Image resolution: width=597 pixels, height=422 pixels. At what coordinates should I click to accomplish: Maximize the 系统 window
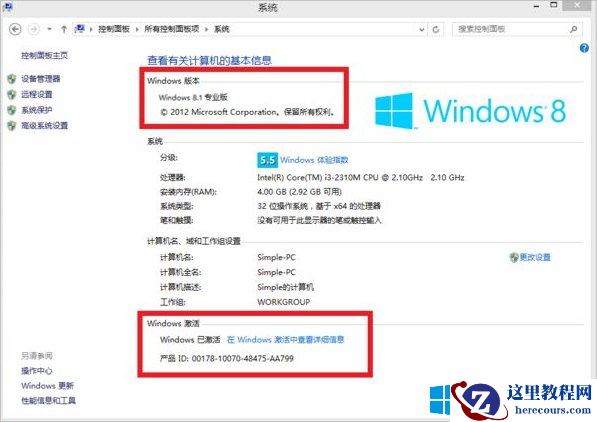pyautogui.click(x=554, y=5)
